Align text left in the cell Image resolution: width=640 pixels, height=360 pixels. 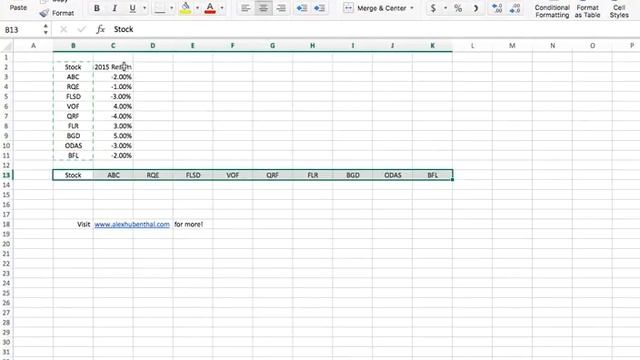[x=245, y=8]
